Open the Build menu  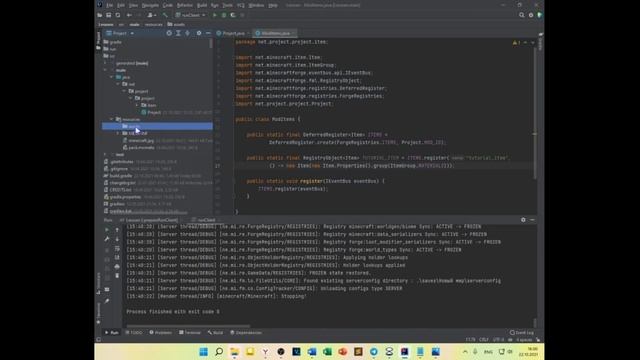(x=202, y=5)
